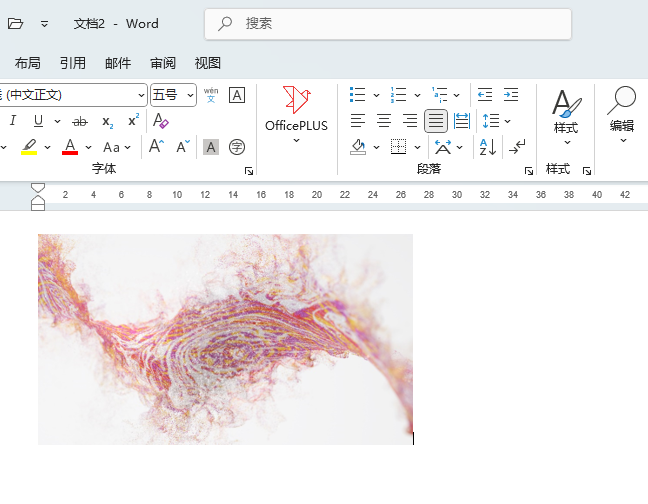Open the 审阅 ribbon tab
This screenshot has height=504, width=648.
[163, 63]
